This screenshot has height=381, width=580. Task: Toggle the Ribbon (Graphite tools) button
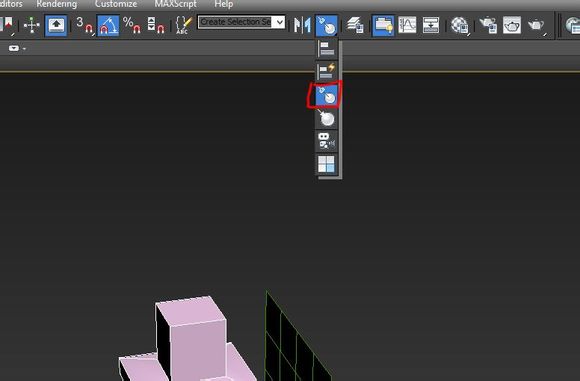(383, 25)
